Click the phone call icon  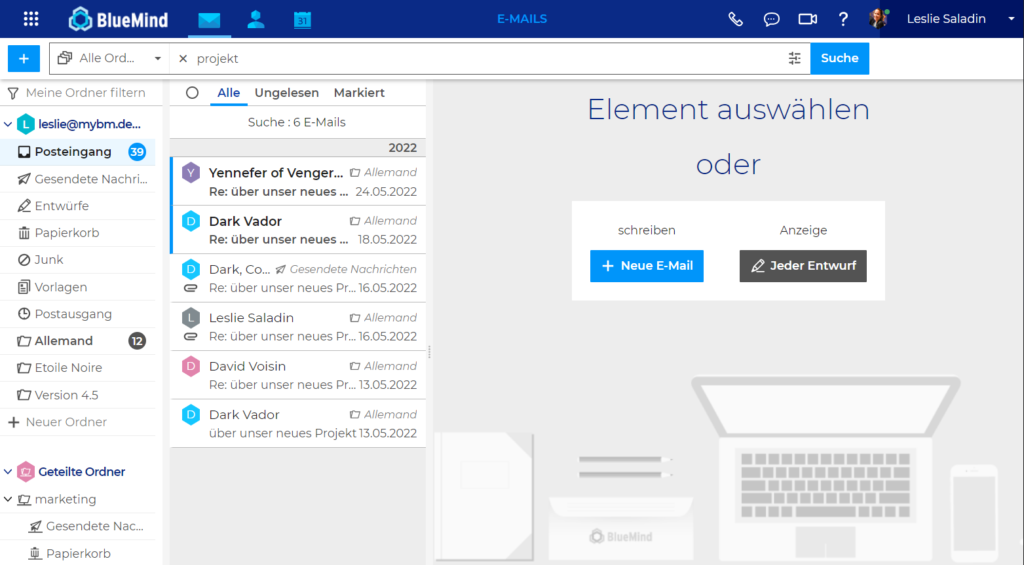pyautogui.click(x=736, y=19)
